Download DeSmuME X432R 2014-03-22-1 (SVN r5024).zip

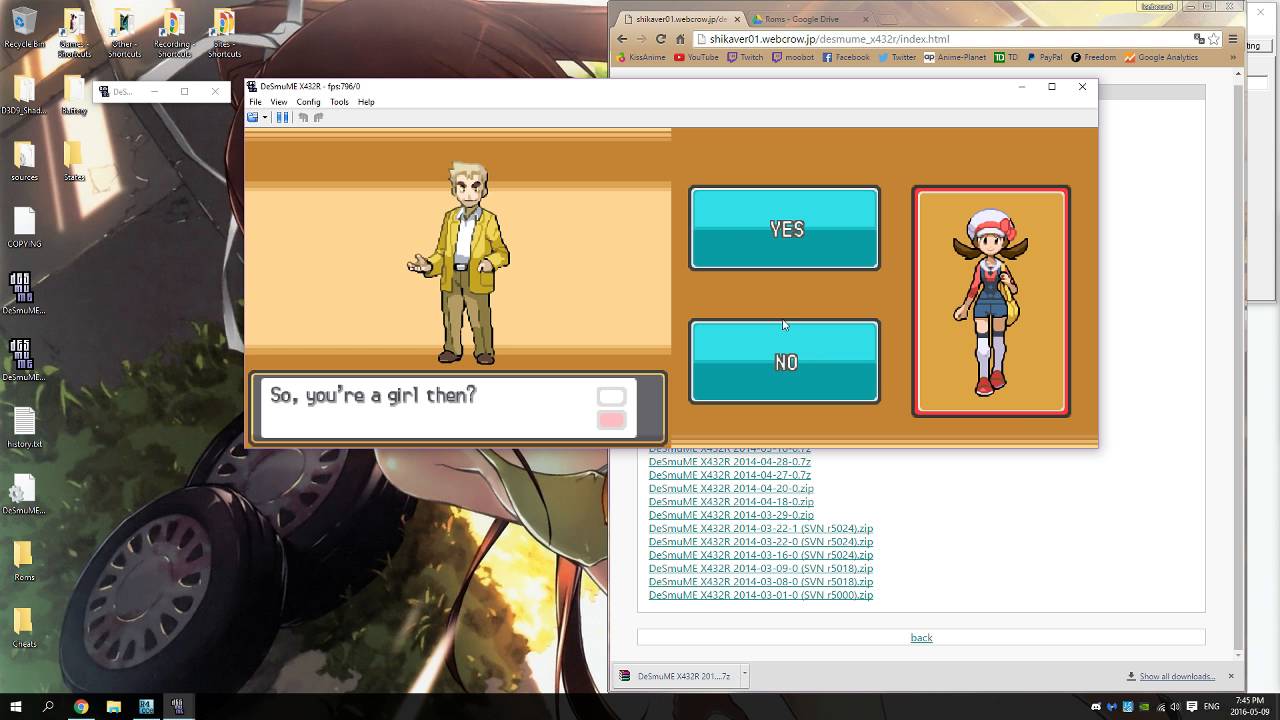coord(761,528)
